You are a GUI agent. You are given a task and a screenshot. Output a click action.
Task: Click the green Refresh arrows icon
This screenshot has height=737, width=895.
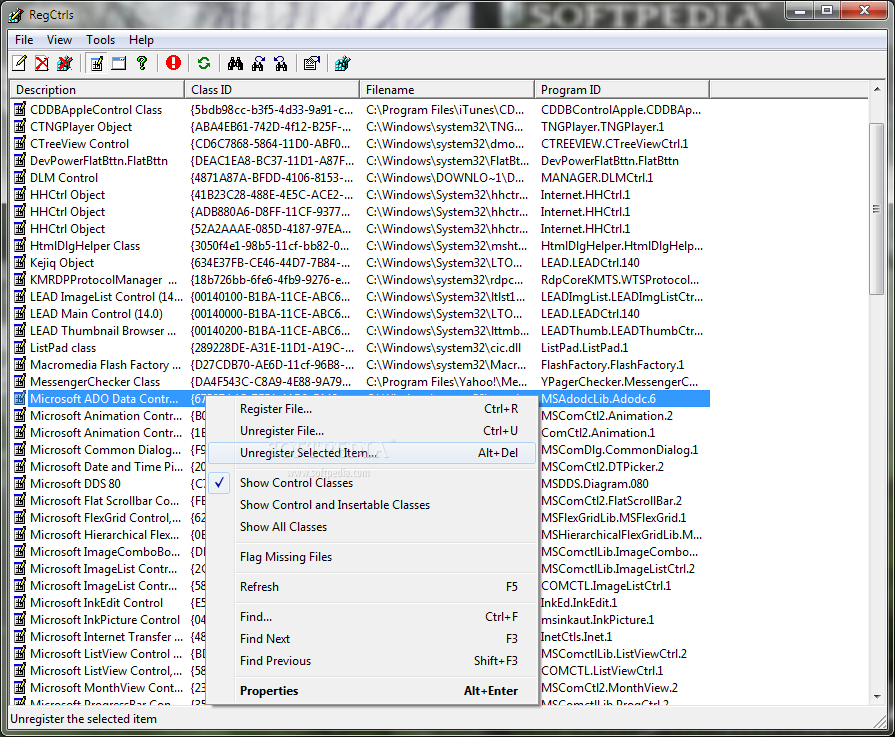[x=204, y=63]
